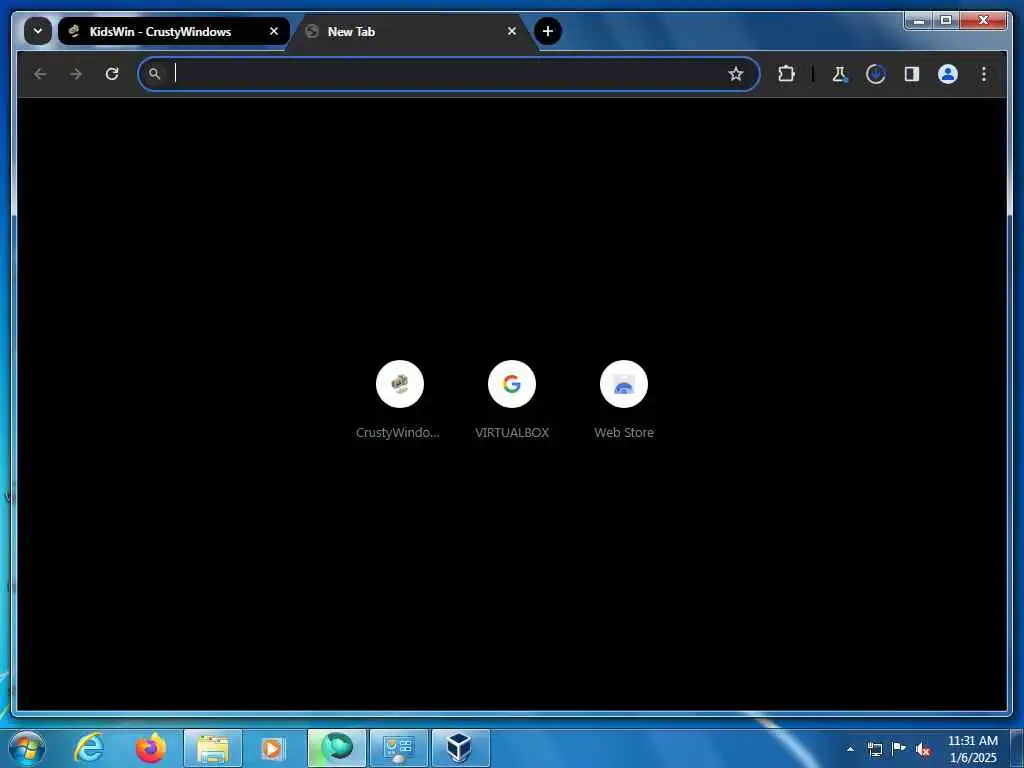The height and width of the screenshot is (768, 1024).
Task: Go back using the back arrow
Action: [40, 74]
